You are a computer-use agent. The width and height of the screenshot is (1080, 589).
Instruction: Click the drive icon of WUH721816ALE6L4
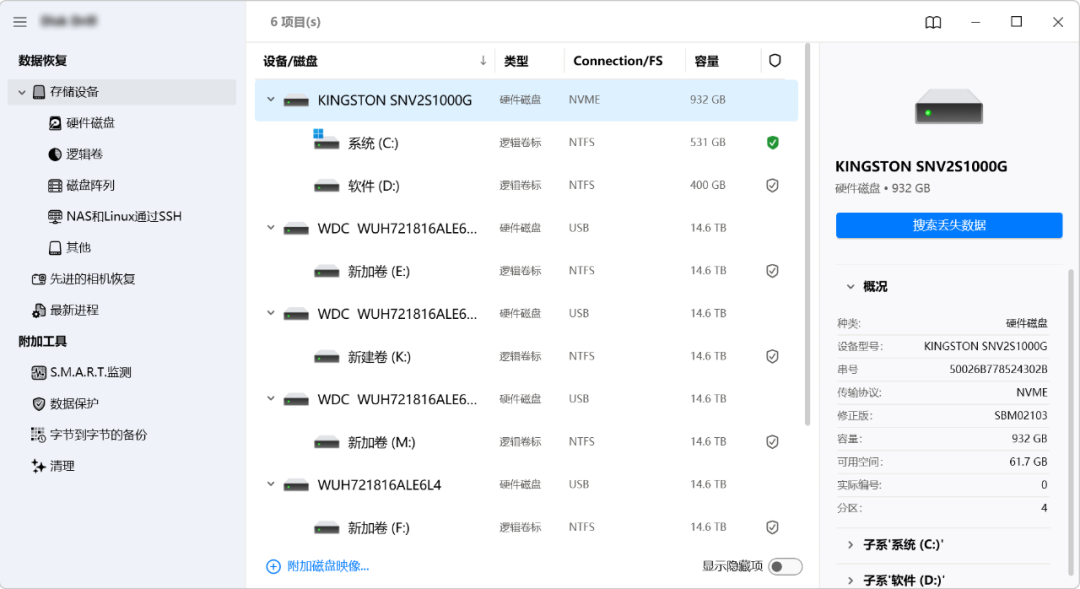[x=296, y=486]
